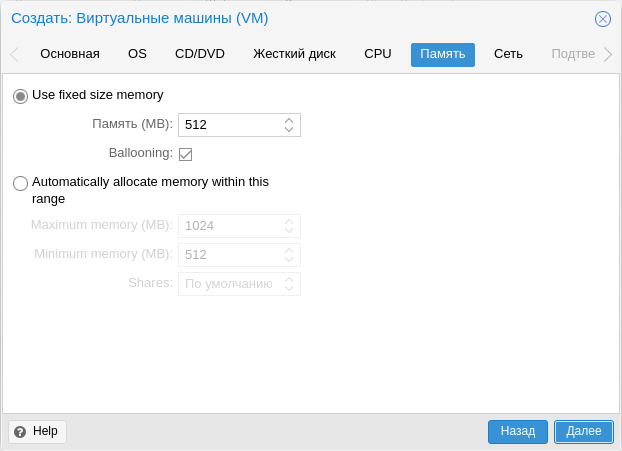The height and width of the screenshot is (451, 622).
Task: Go to the Сеть tab
Action: tap(508, 54)
